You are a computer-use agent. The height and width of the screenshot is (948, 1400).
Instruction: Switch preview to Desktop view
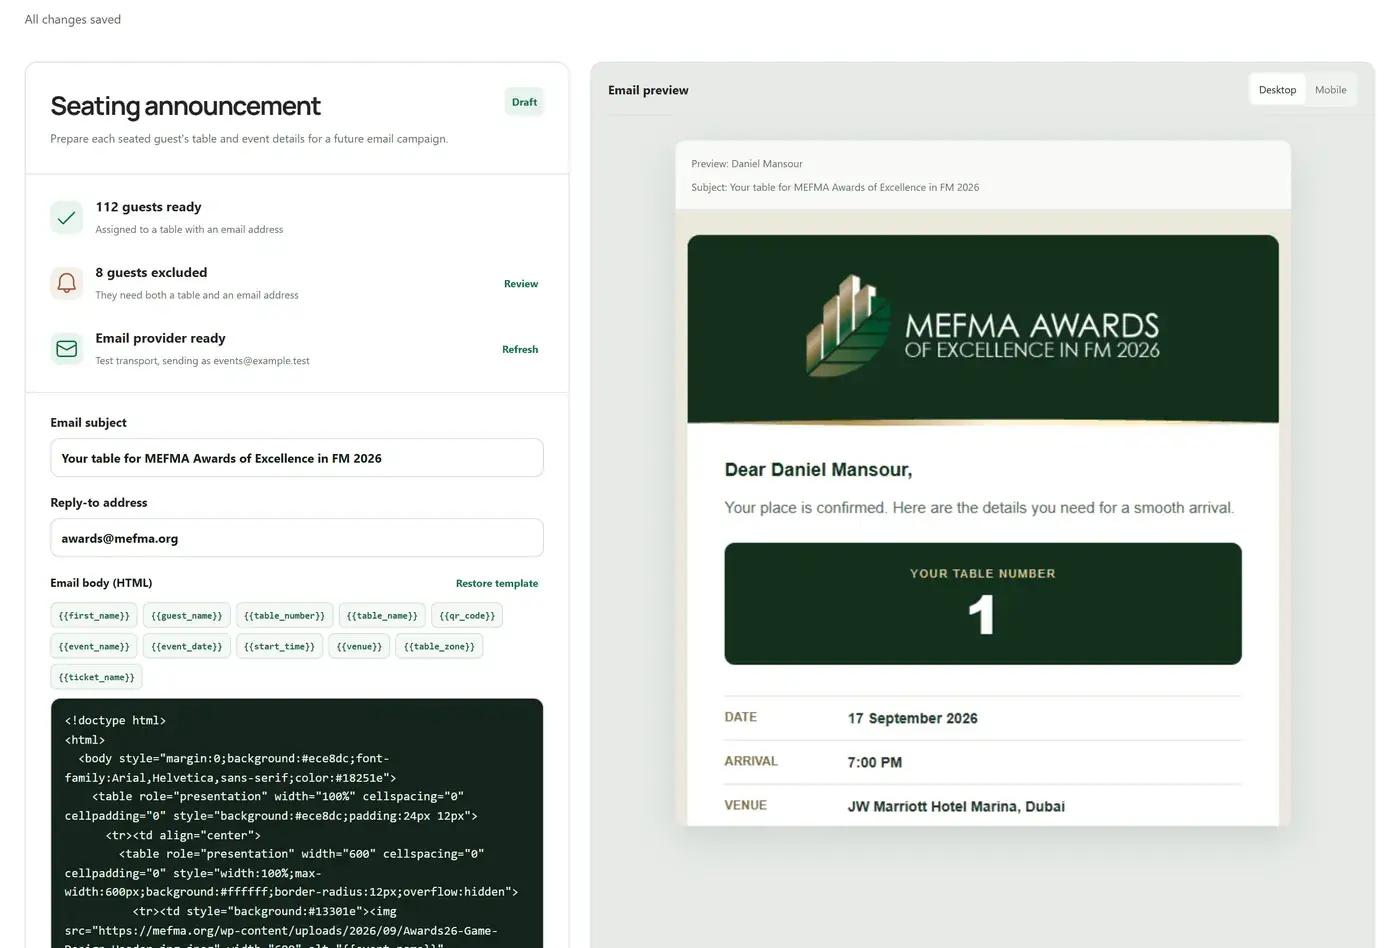1277,90
